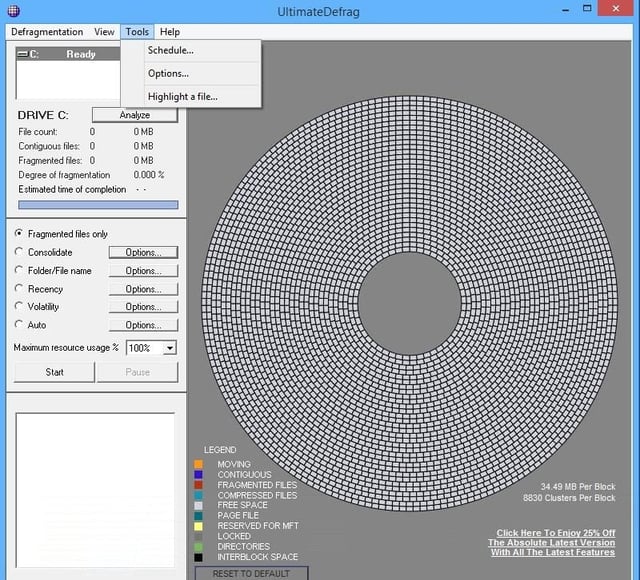Viewport: 640px width, 580px height.
Task: Minimize the UltimateDefrag window
Action: (566, 10)
